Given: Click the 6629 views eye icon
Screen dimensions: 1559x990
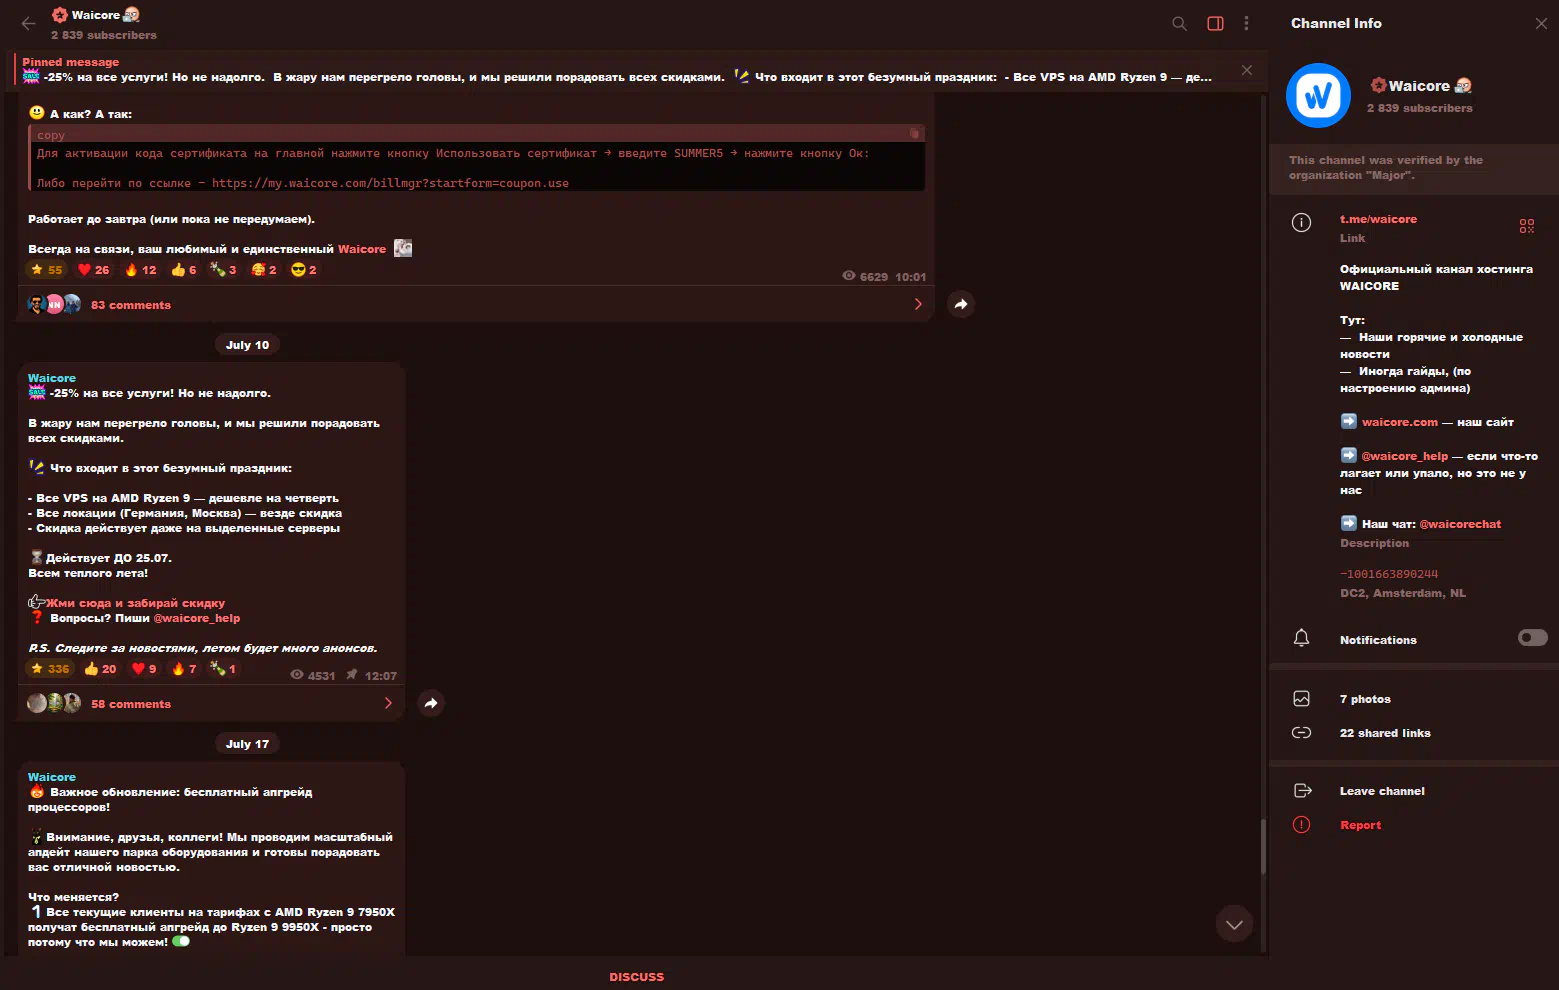Looking at the screenshot, I should pos(849,276).
